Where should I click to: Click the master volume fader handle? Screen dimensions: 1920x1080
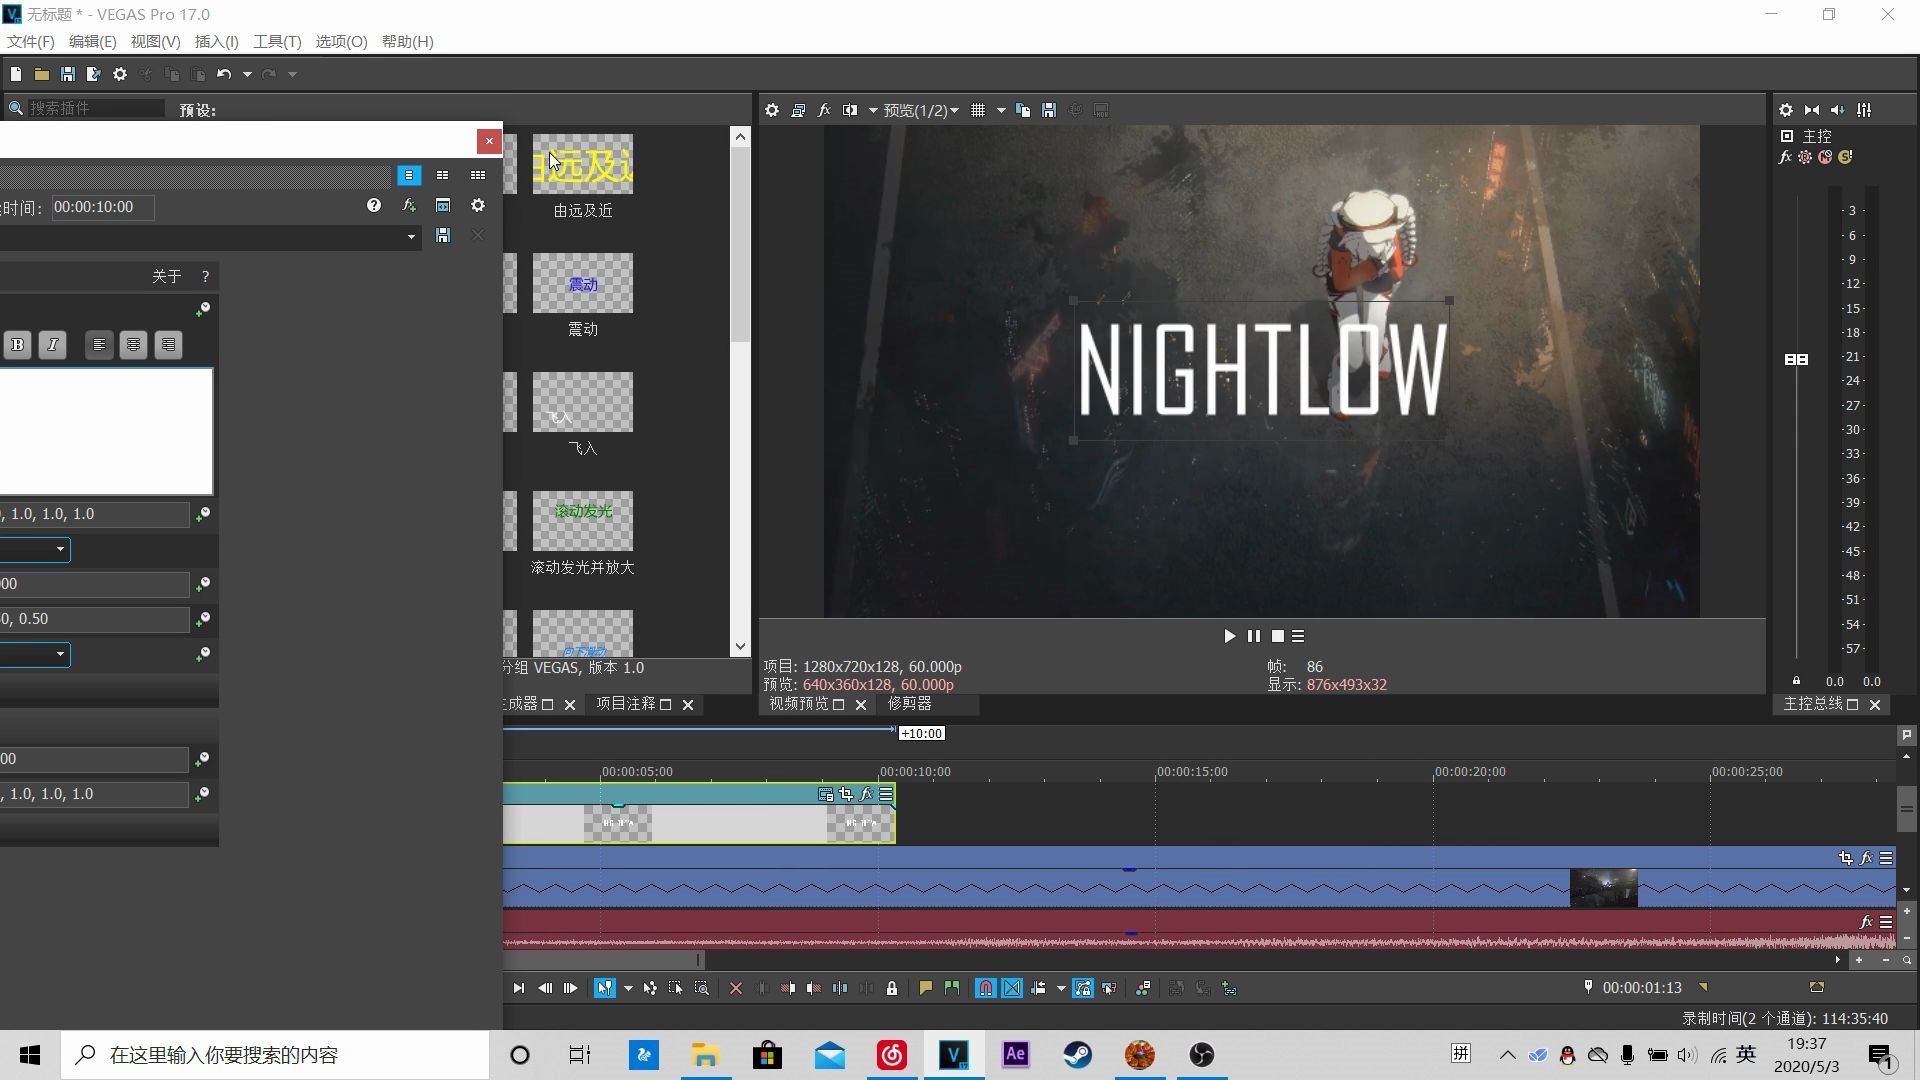[1796, 359]
